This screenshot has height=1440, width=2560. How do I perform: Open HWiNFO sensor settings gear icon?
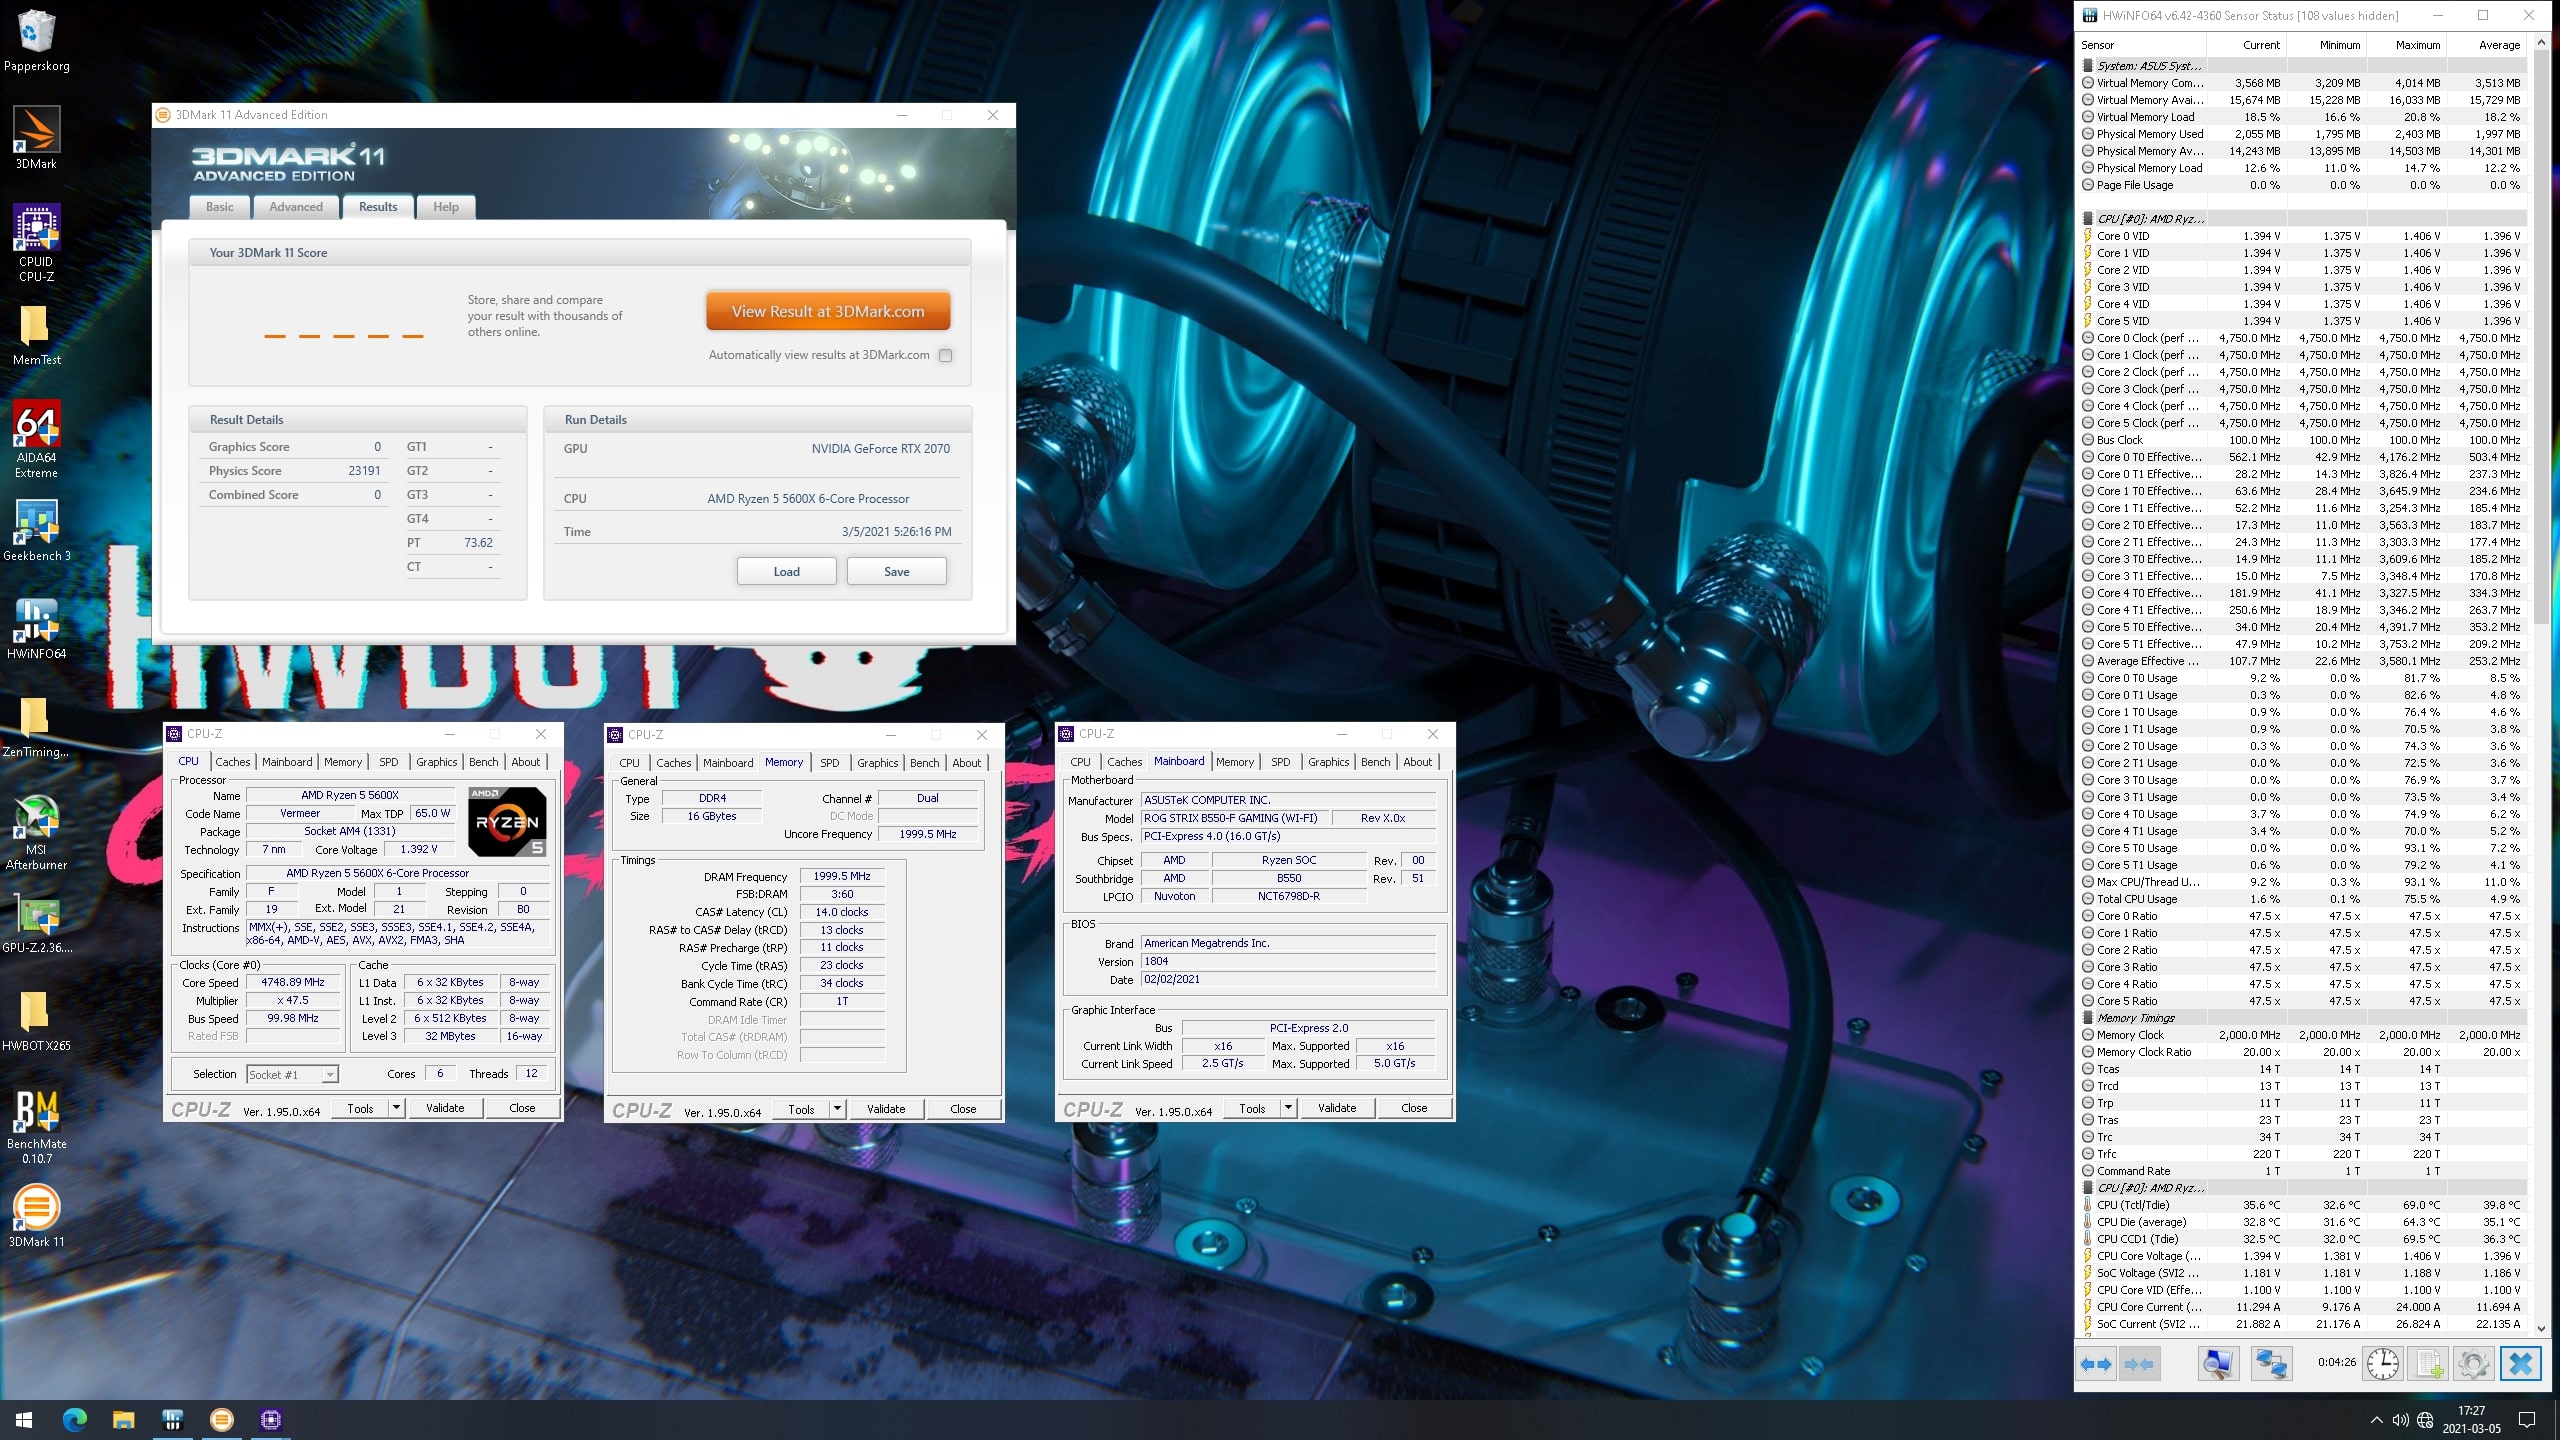(2473, 1363)
